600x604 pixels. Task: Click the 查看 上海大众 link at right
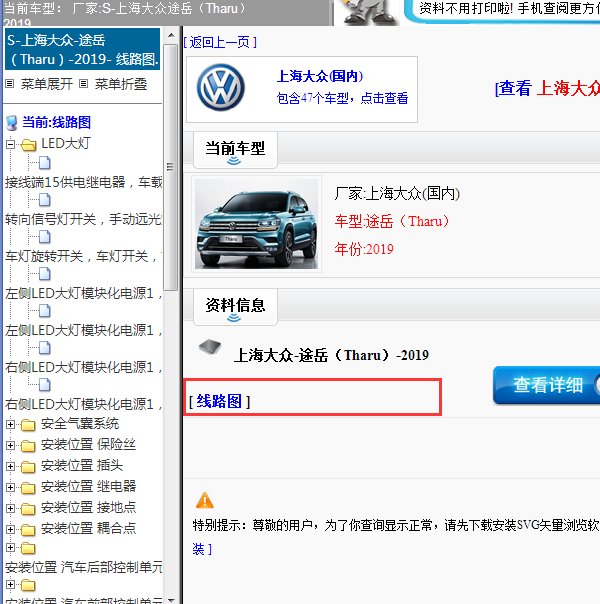pos(547,88)
